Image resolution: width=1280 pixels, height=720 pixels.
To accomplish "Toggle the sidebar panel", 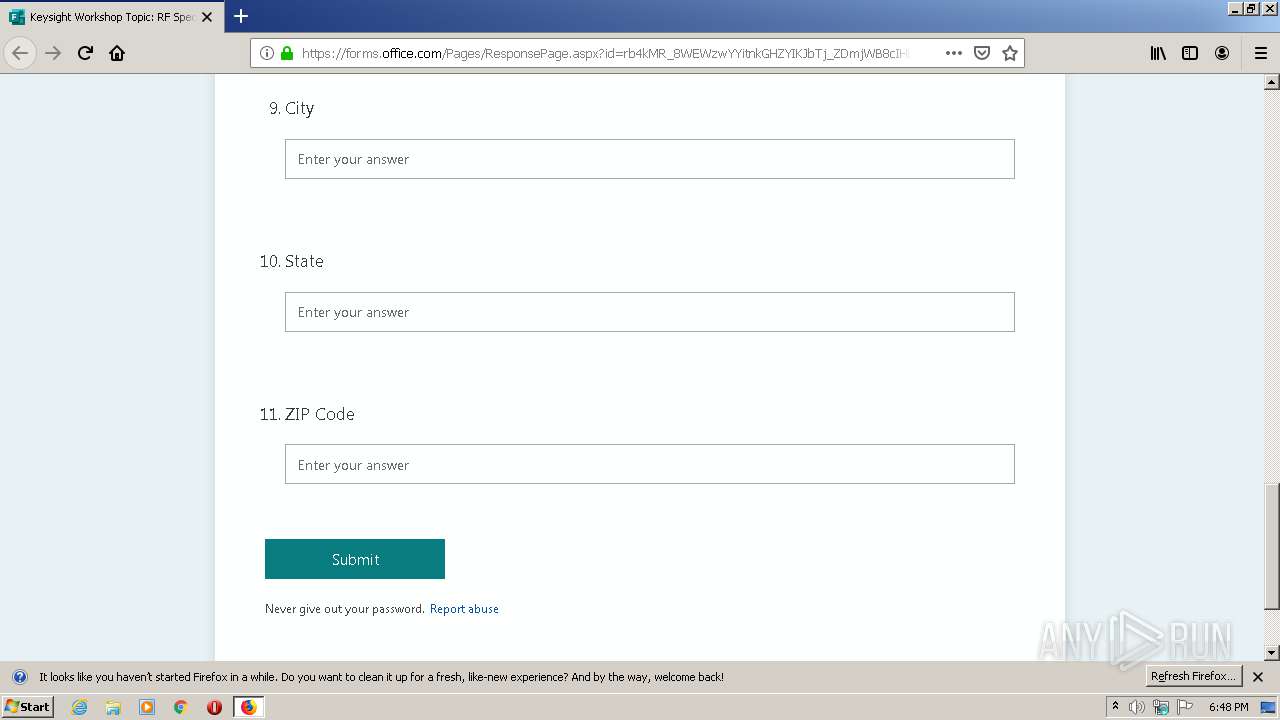I will (1190, 53).
